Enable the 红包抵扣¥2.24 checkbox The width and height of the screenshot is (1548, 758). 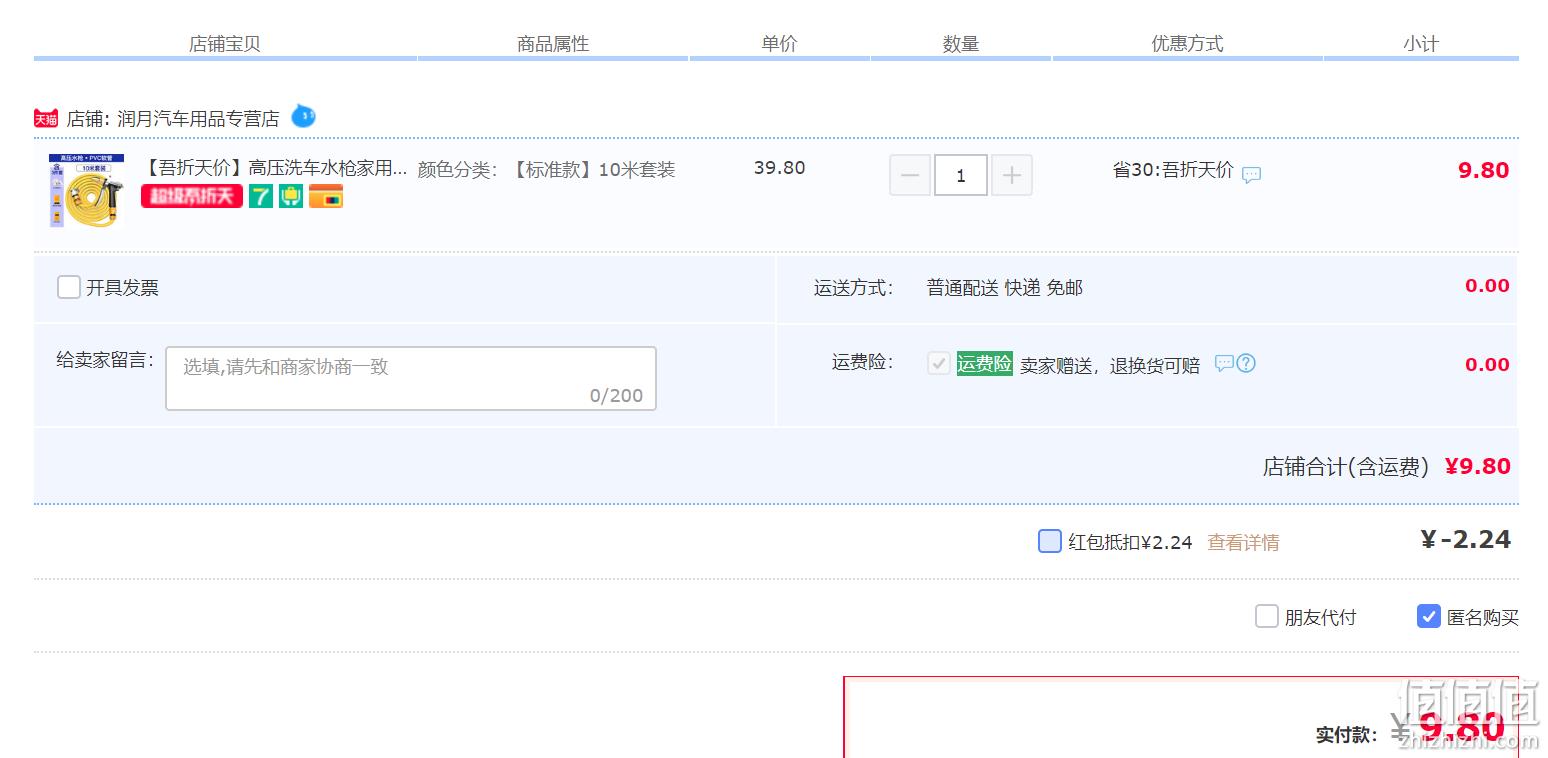click(1050, 541)
